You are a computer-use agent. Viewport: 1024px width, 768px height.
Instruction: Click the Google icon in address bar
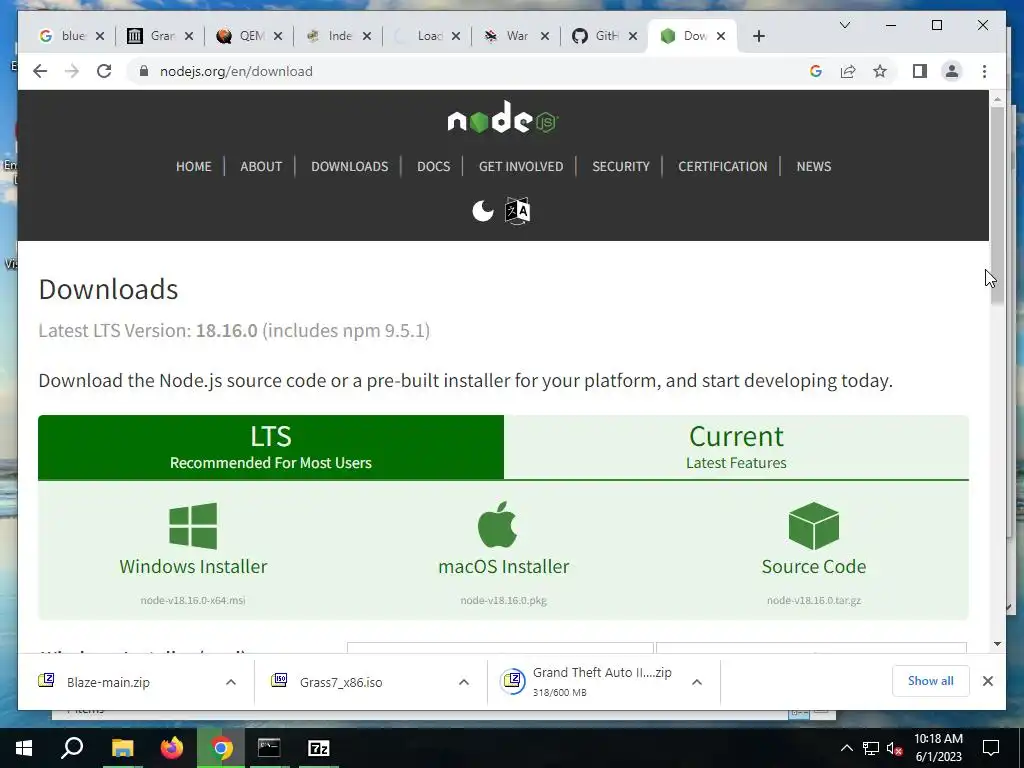pyautogui.click(x=816, y=71)
